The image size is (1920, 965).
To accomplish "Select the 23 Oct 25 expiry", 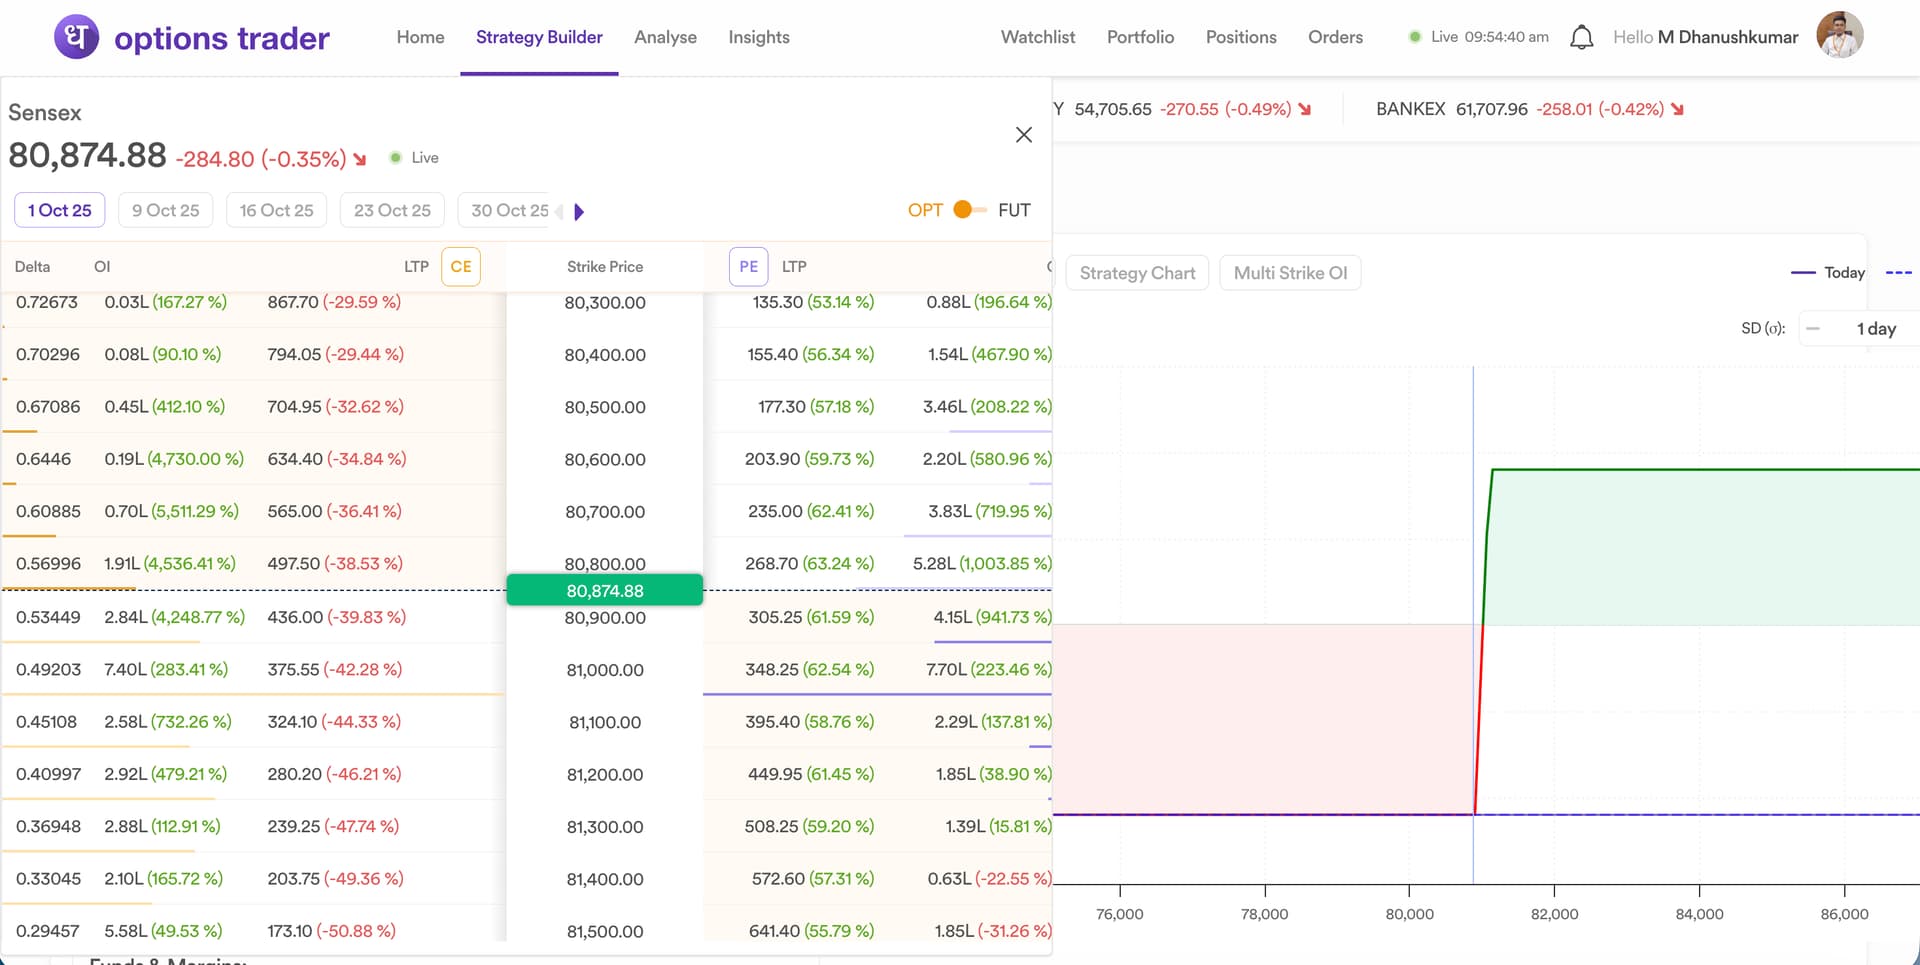I will coord(392,210).
